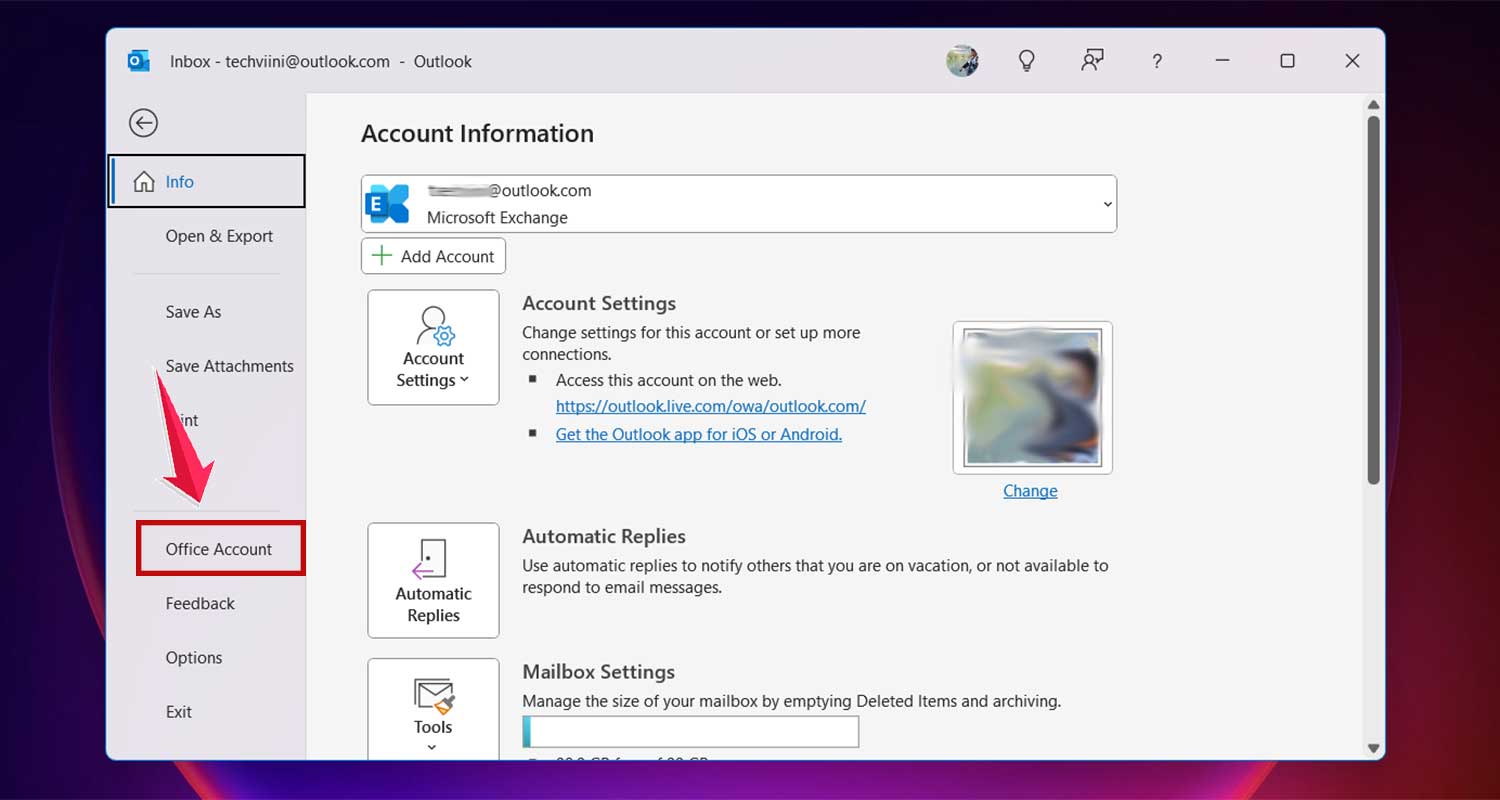The height and width of the screenshot is (800, 1500).
Task: Open the outlook.live.com web access link
Action: [710, 406]
